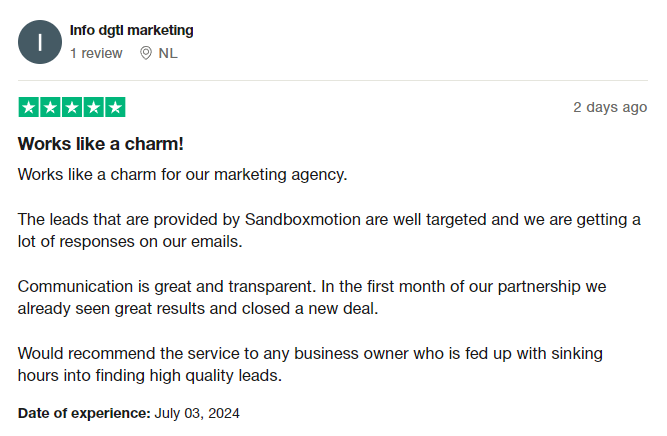Screen dimensions: 667x436
Task: Click the paragraph starting "Communication is great"
Action: (x=312, y=297)
